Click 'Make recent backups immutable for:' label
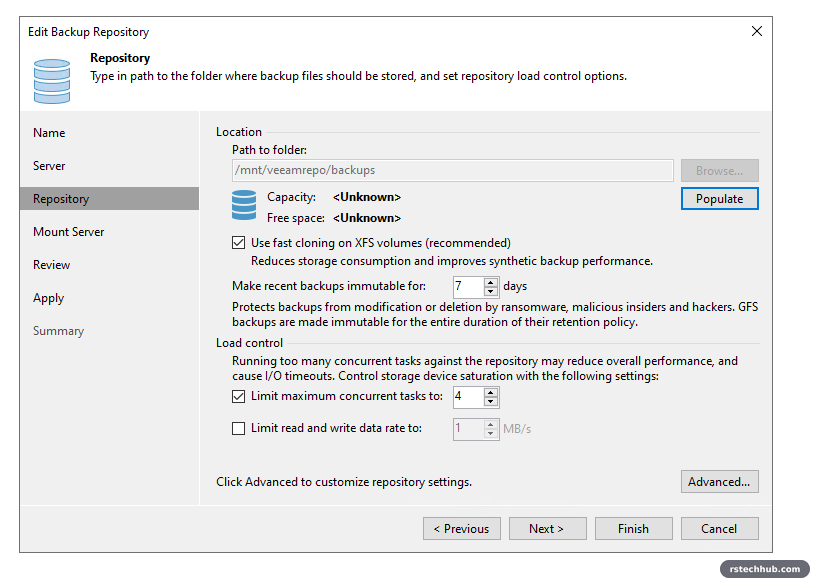Image resolution: width=820 pixels, height=588 pixels. click(329, 286)
